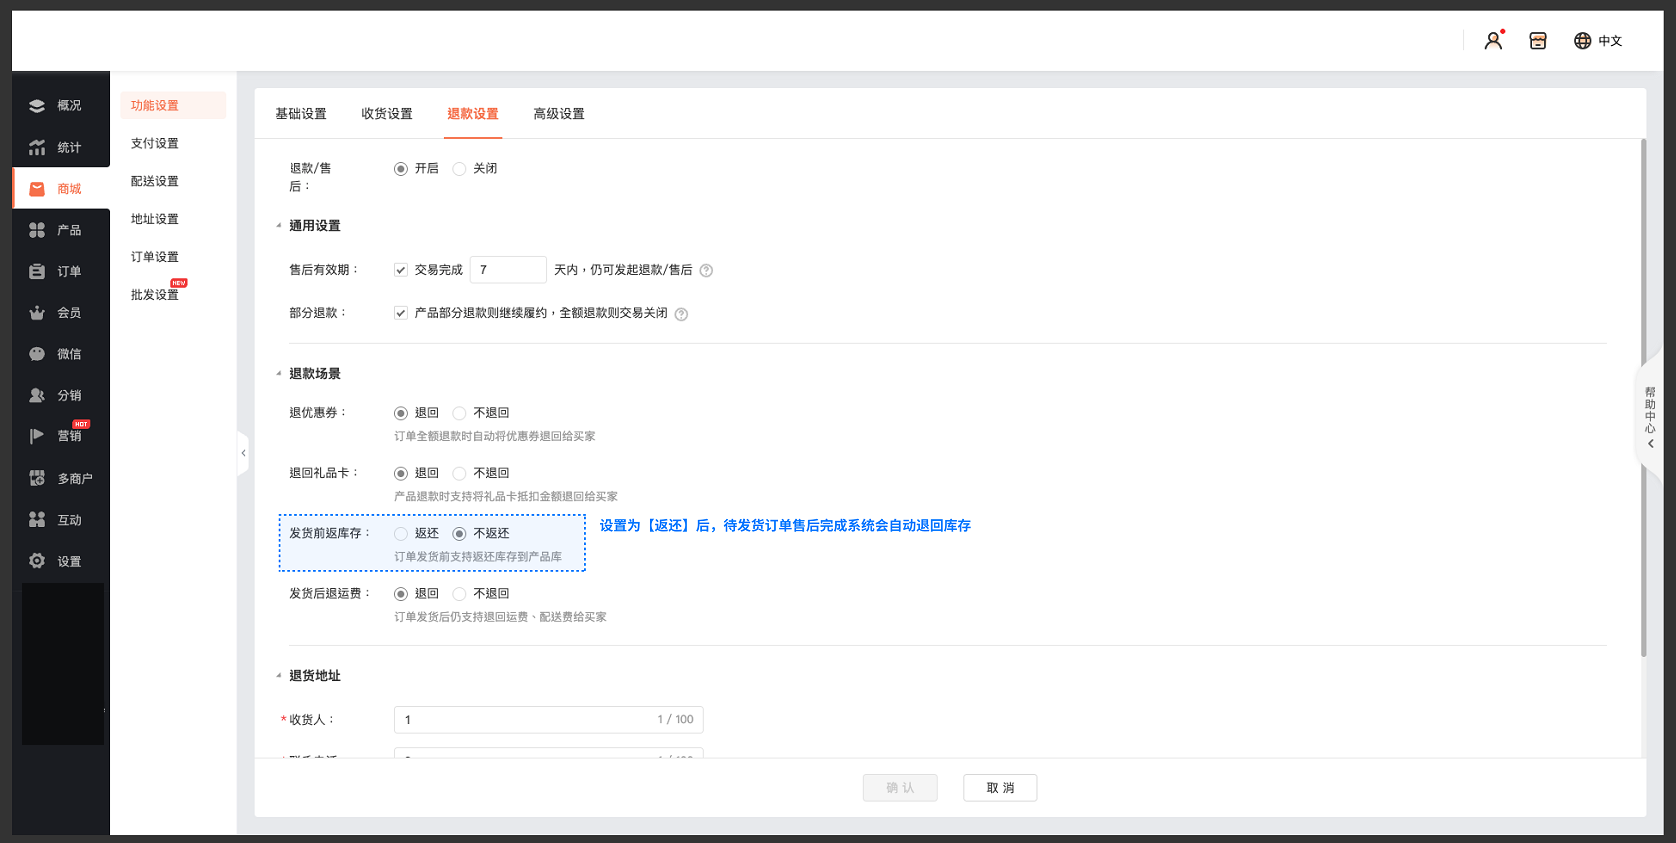This screenshot has width=1676, height=843.
Task: Click the user profile icon in header
Action: tap(1493, 41)
